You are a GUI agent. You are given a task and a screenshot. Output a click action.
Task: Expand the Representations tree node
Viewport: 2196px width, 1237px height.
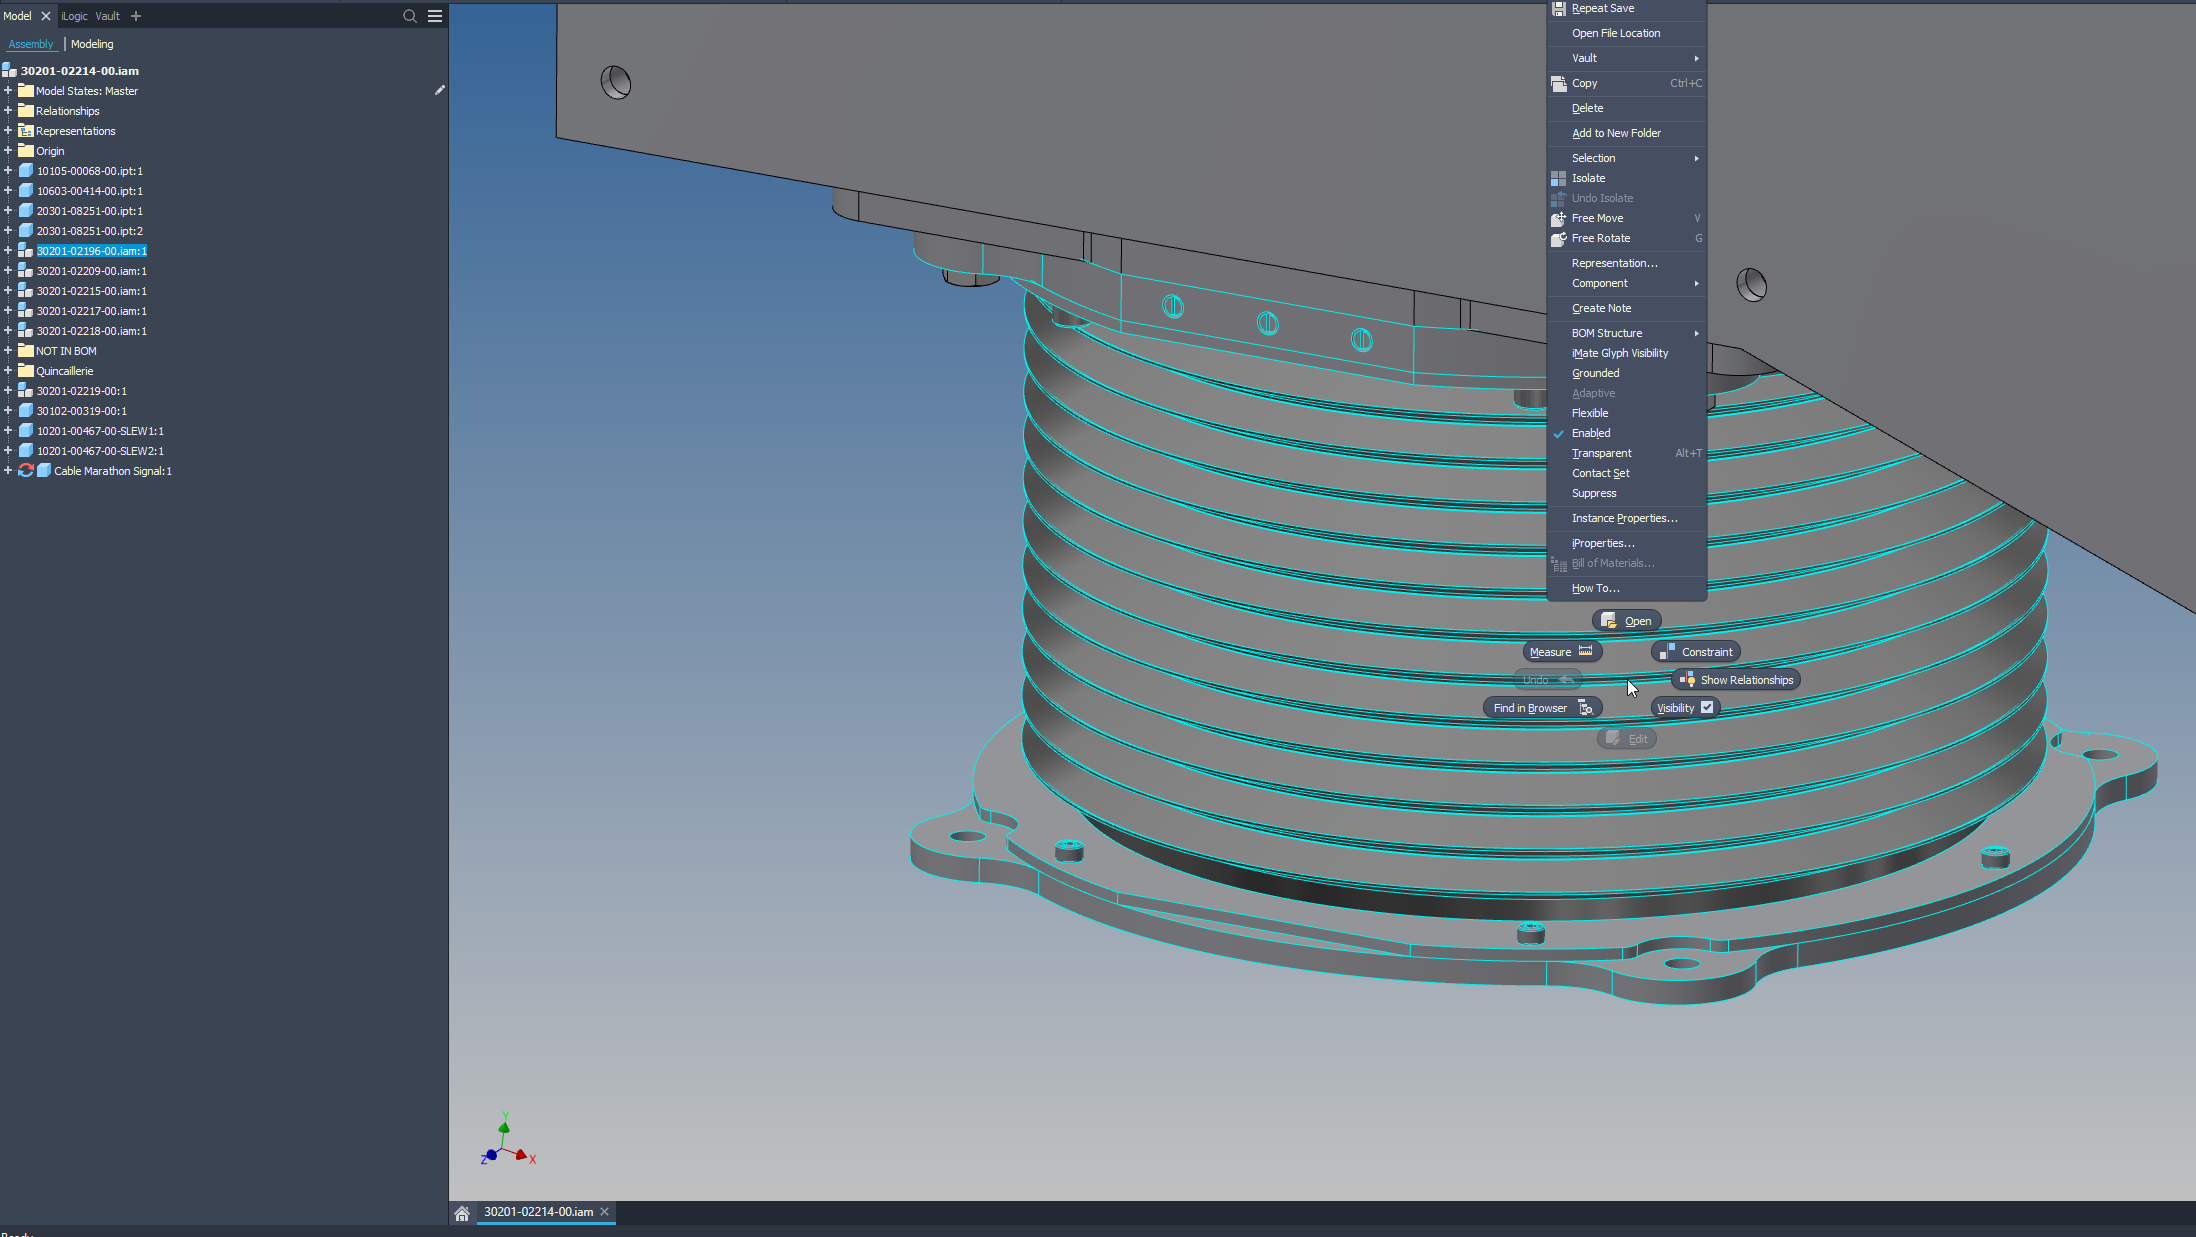pos(8,131)
